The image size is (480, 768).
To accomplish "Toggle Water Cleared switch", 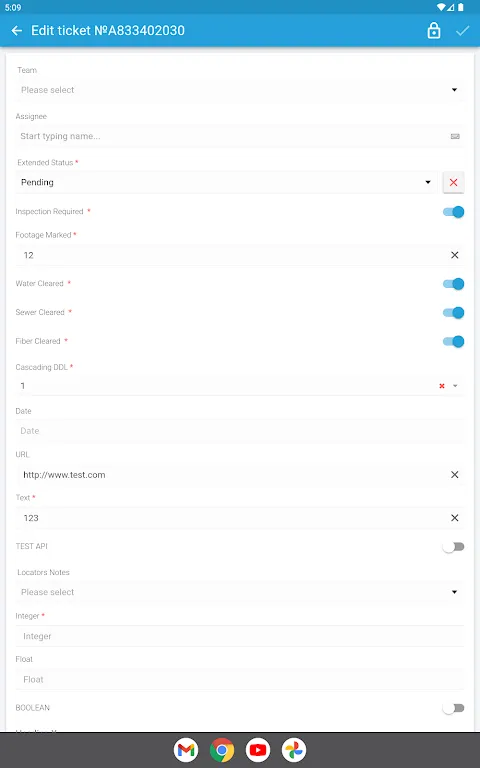I will (453, 284).
